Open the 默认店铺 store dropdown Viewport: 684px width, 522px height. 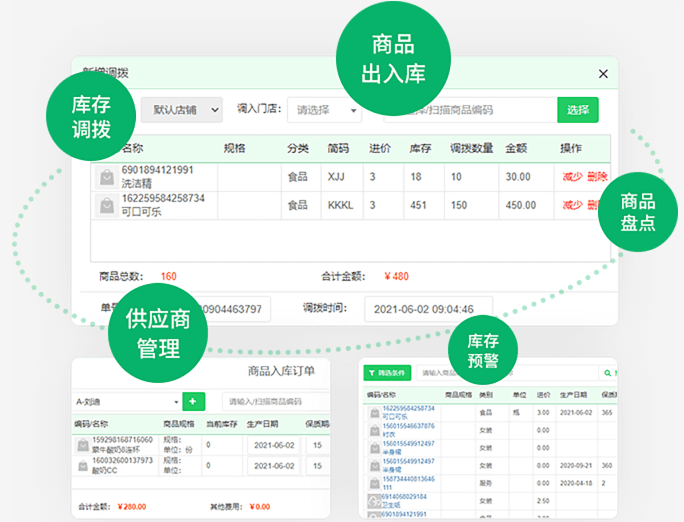coord(181,110)
